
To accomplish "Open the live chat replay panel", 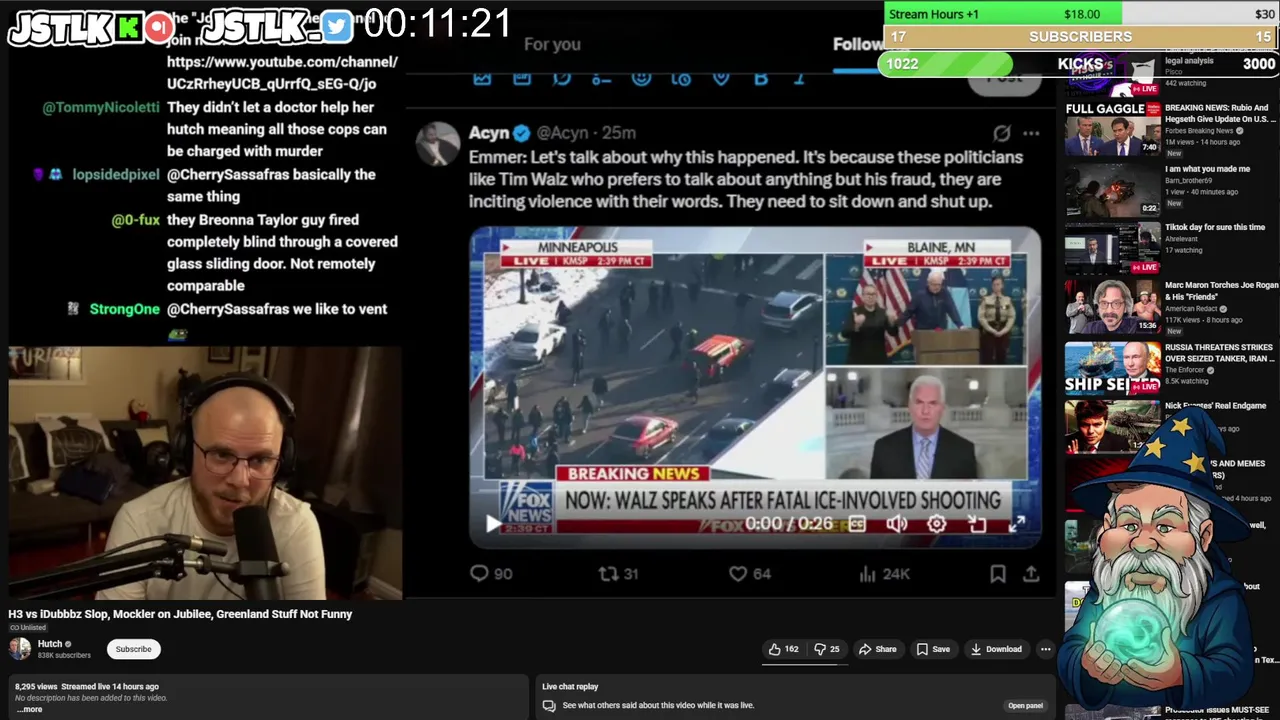I will pyautogui.click(x=1025, y=705).
